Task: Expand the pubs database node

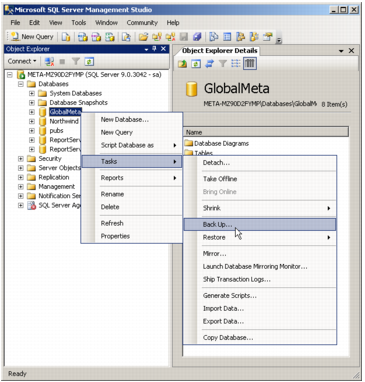Action: [x=32, y=131]
